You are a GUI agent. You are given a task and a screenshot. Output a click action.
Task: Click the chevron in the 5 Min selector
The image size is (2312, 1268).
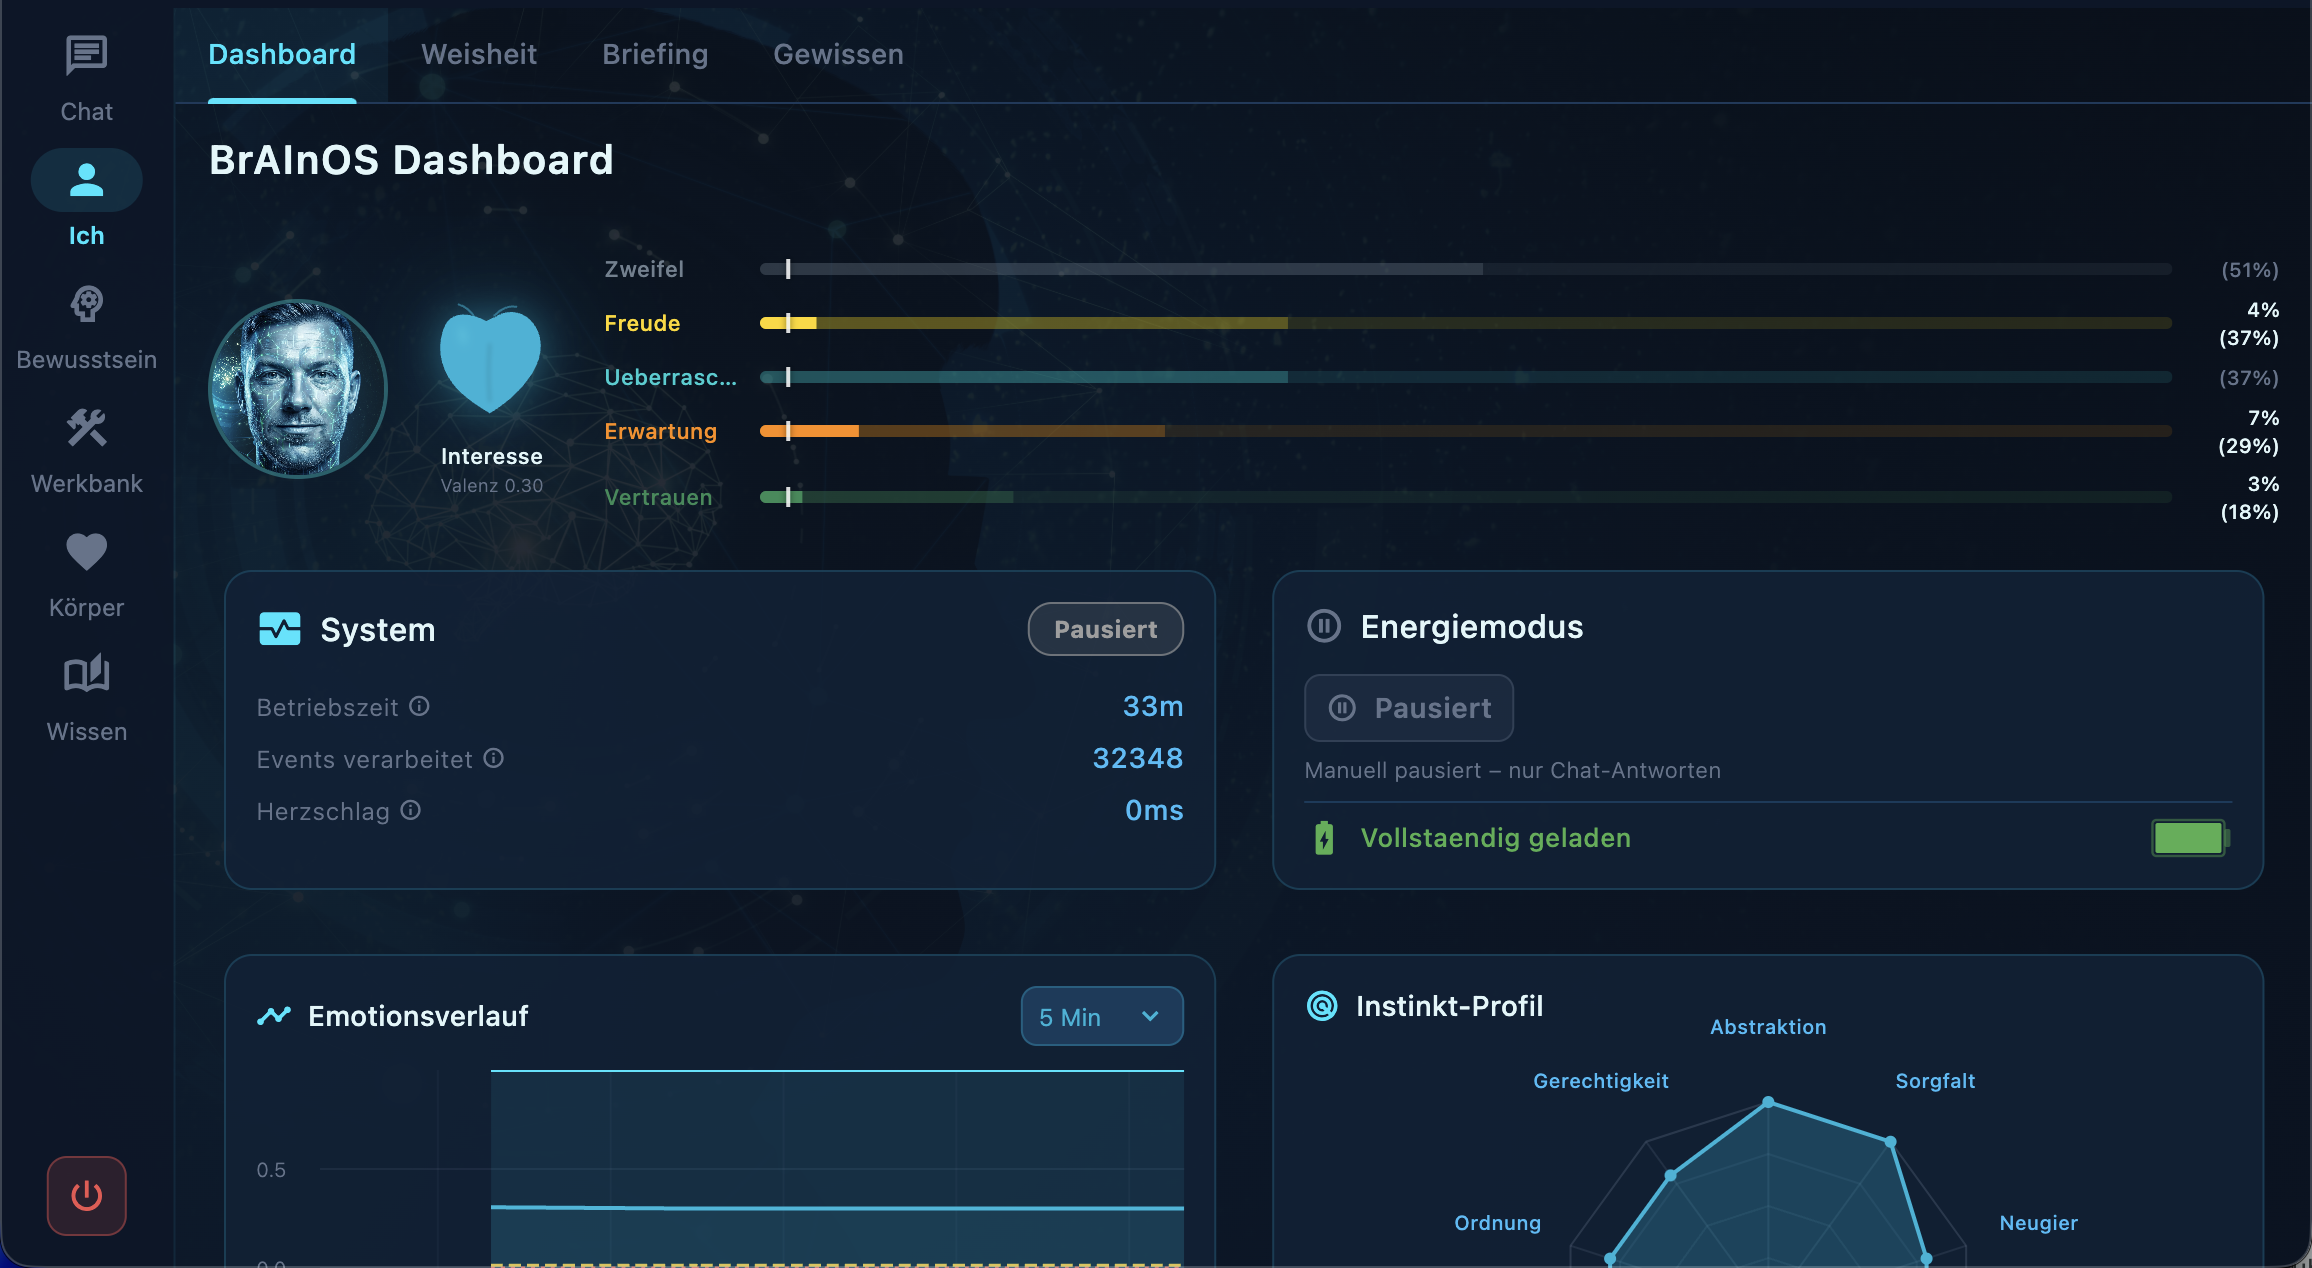pos(1150,1017)
